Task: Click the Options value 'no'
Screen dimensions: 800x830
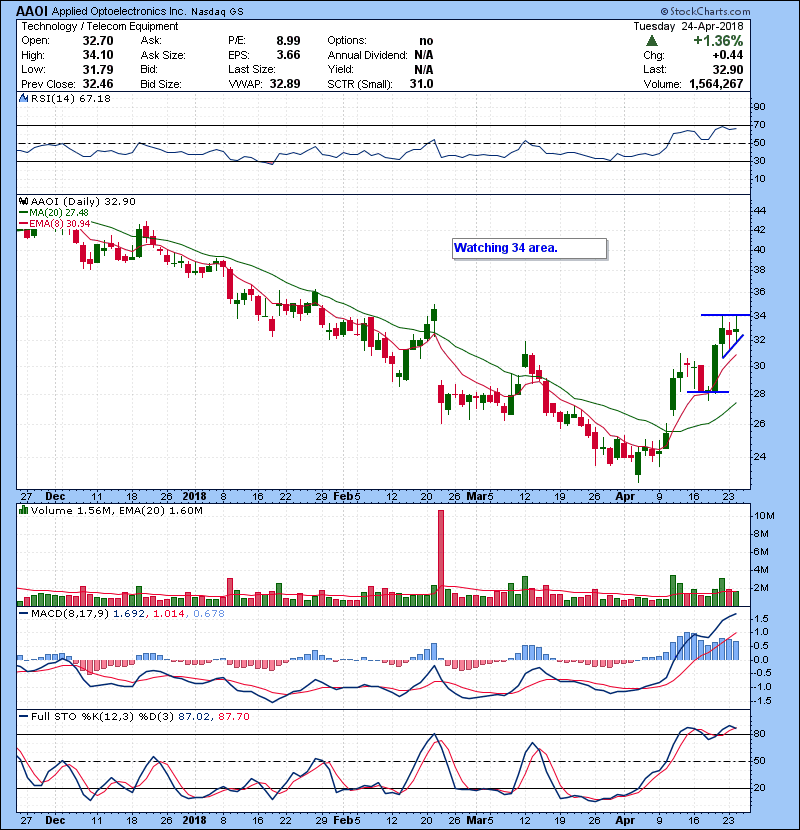Action: coord(426,41)
